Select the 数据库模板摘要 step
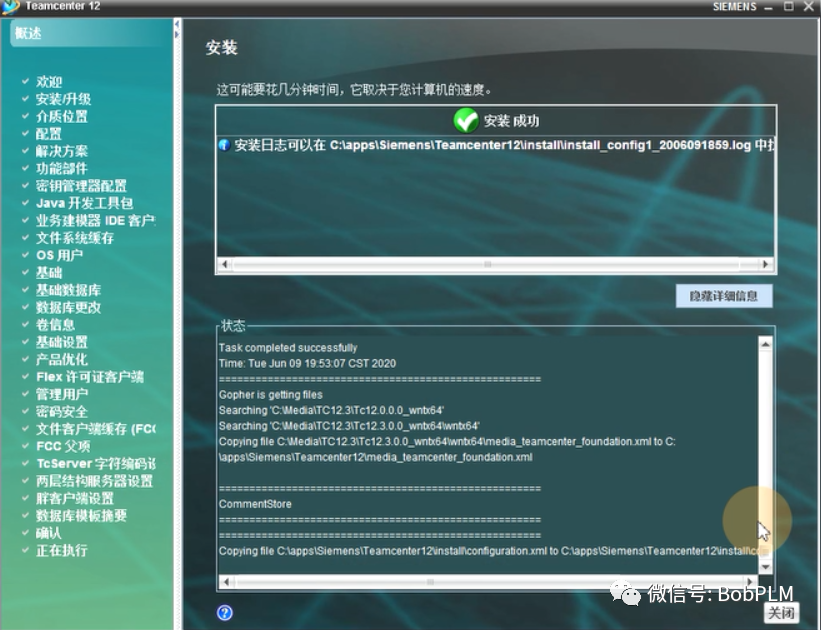Screen dimensions: 821x630 81,515
